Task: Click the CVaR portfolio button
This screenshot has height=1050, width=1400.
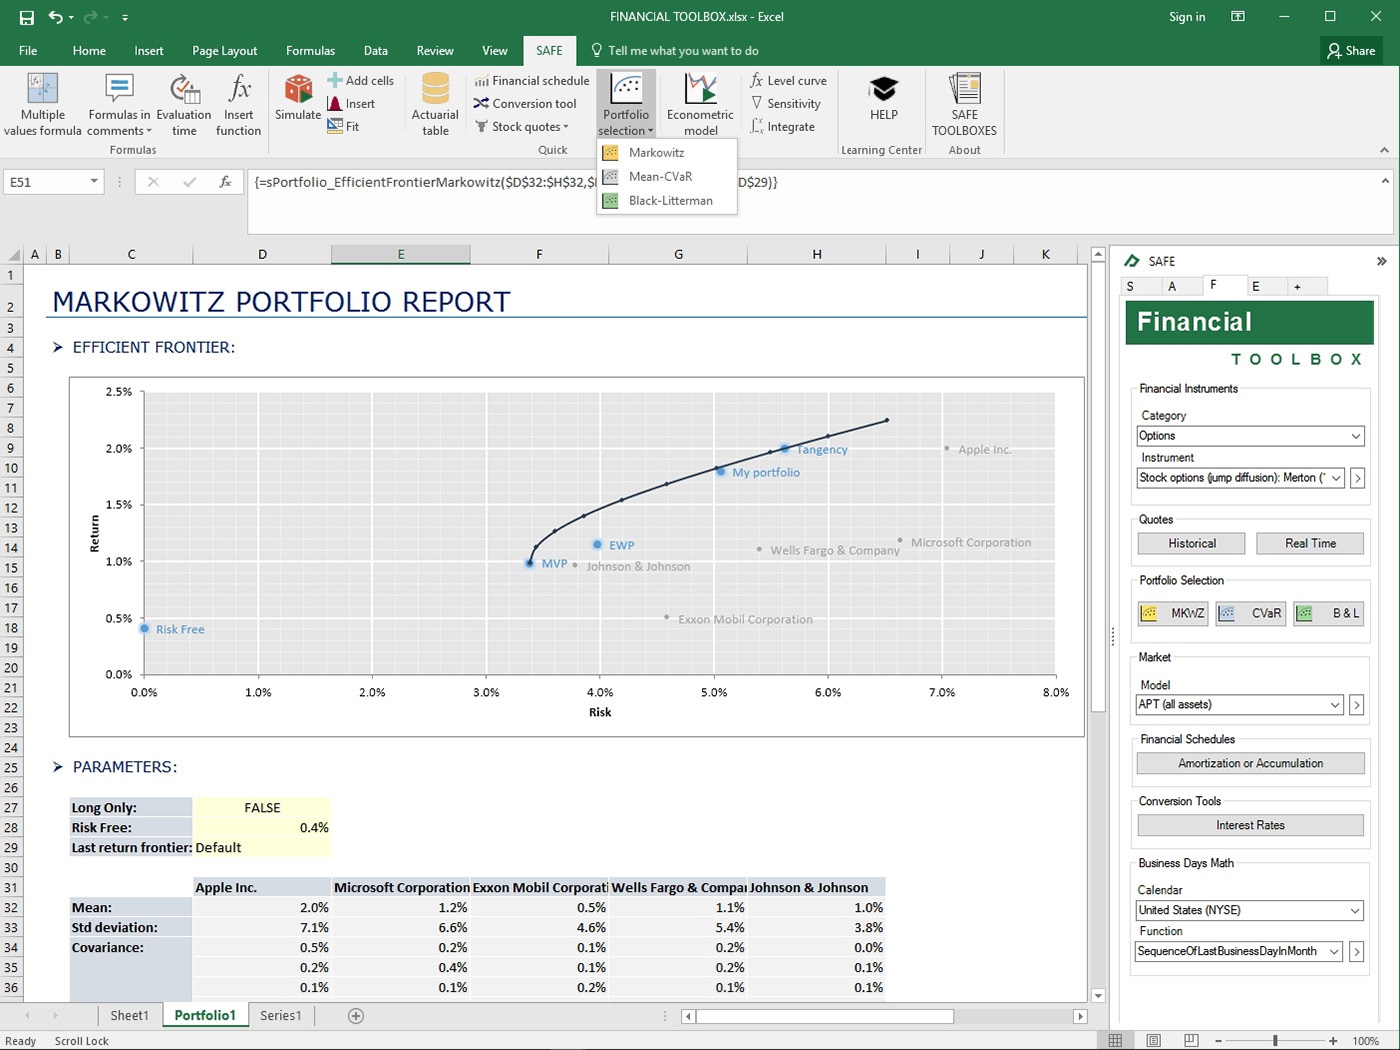Action: tap(1250, 613)
